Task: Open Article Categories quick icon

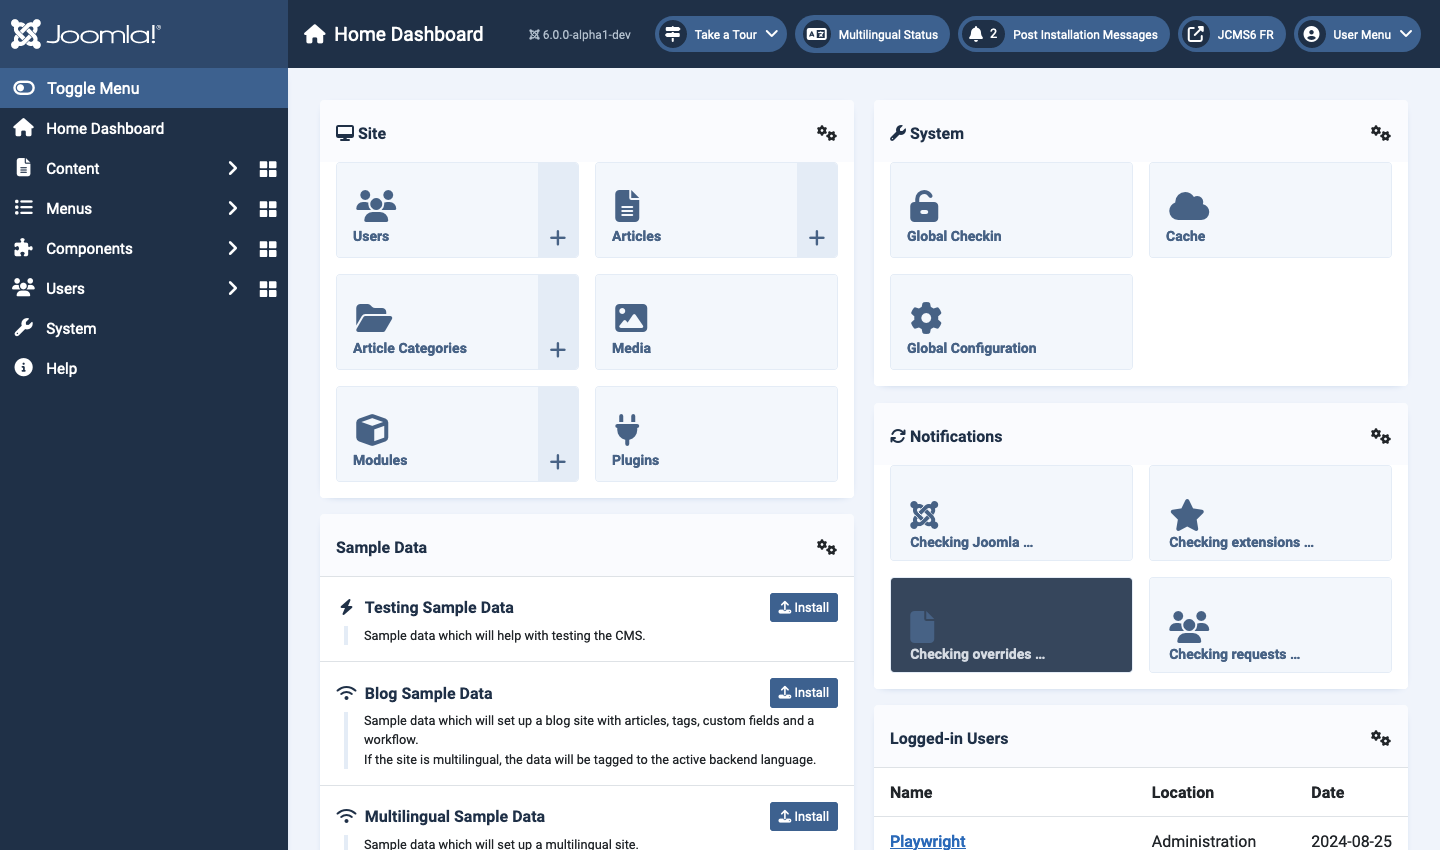Action: [x=437, y=322]
